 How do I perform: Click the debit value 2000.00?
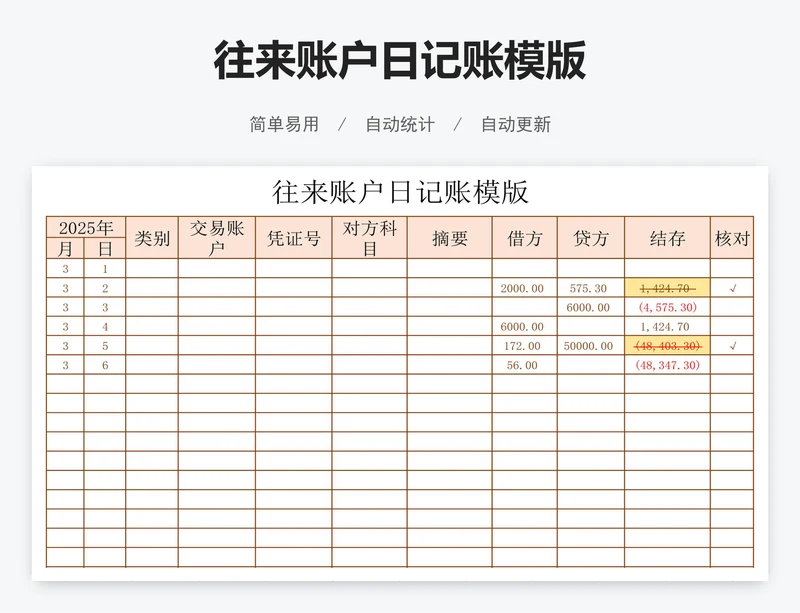tap(522, 288)
